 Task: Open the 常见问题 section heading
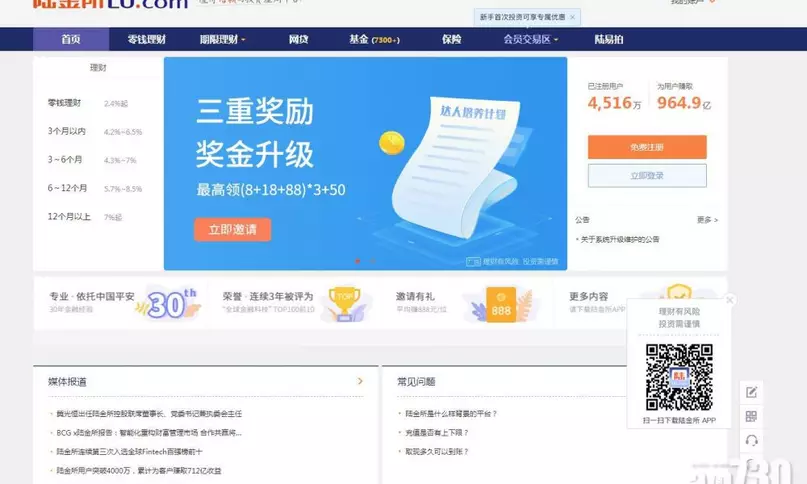[416, 382]
